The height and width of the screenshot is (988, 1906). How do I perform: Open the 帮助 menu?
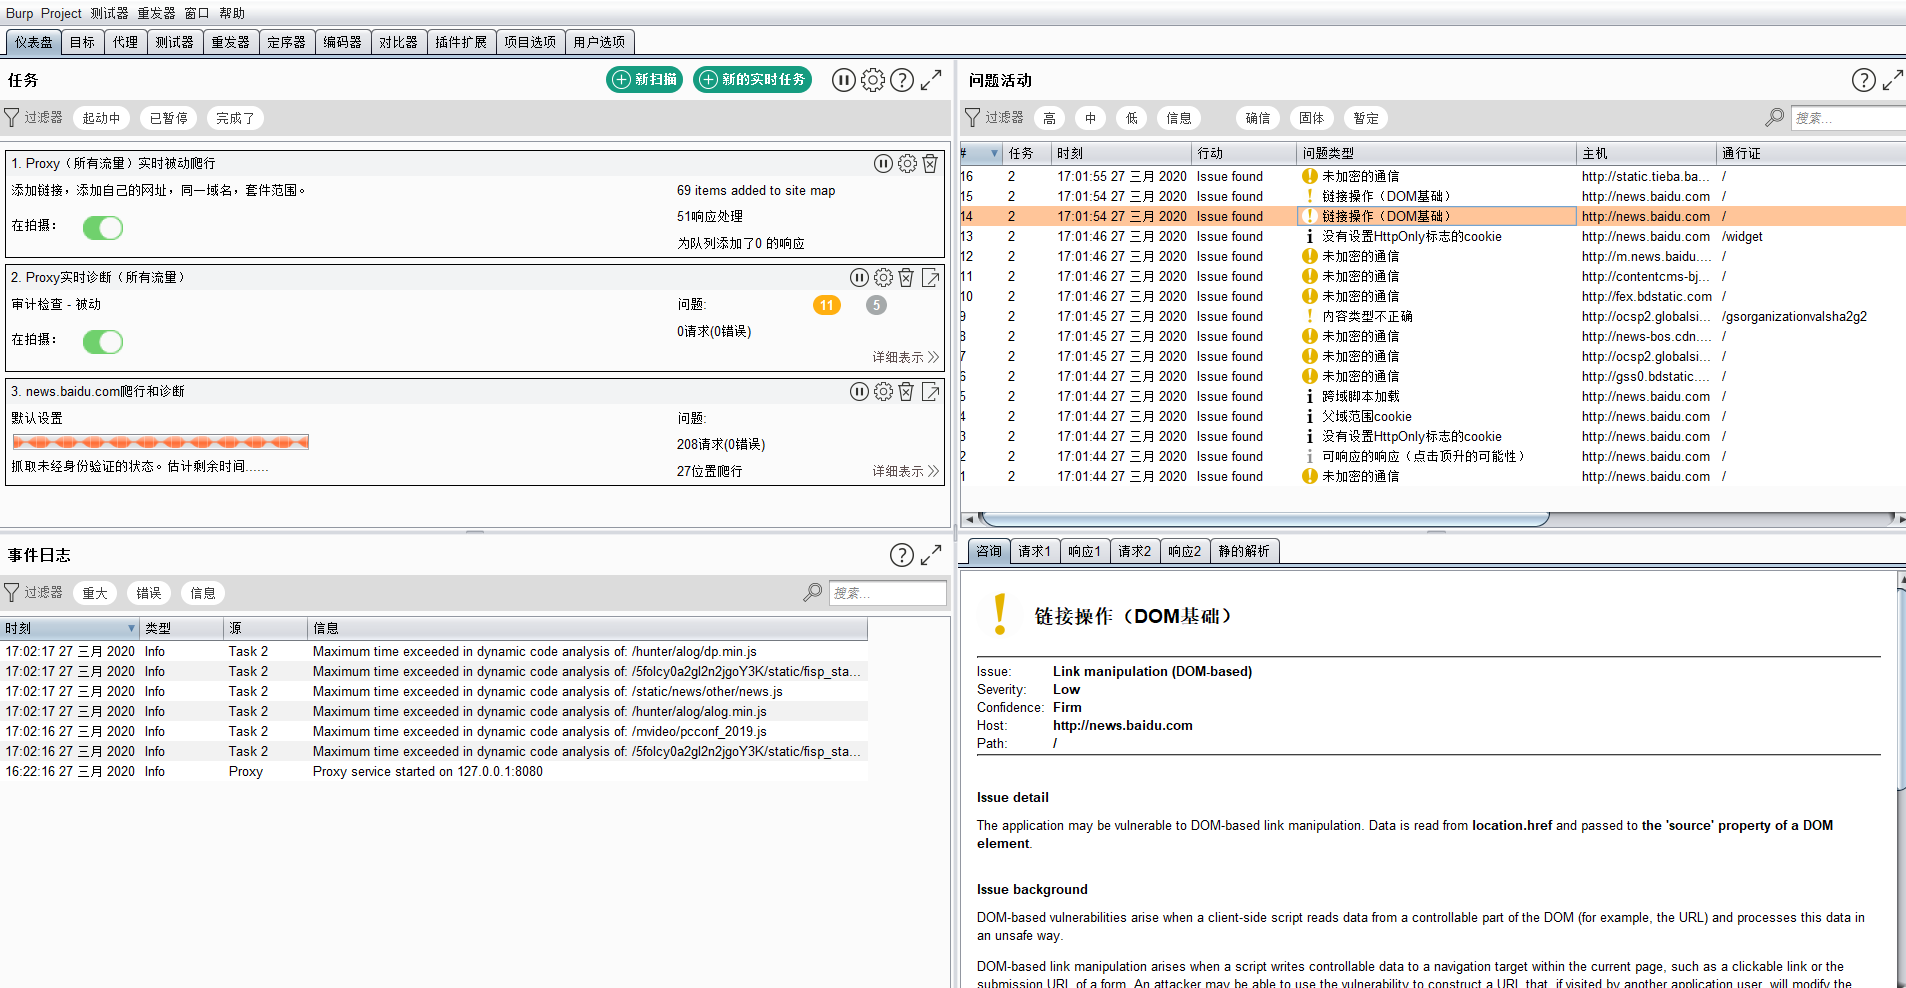tap(232, 13)
